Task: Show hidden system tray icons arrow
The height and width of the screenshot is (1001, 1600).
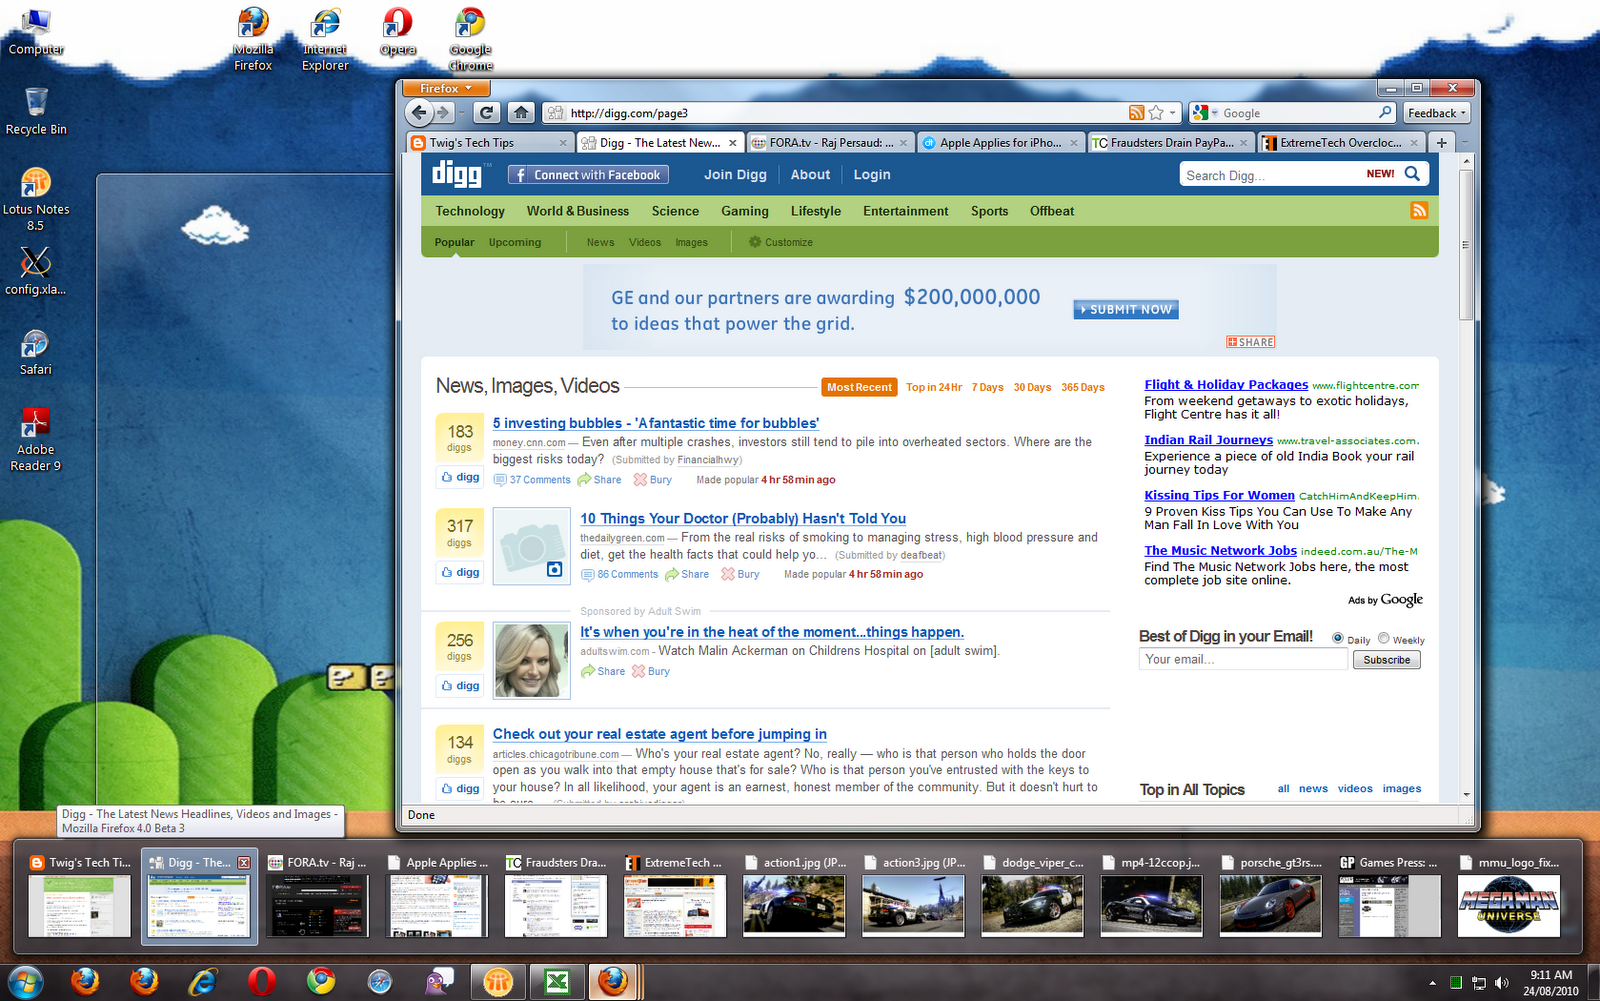Action: [x=1432, y=983]
